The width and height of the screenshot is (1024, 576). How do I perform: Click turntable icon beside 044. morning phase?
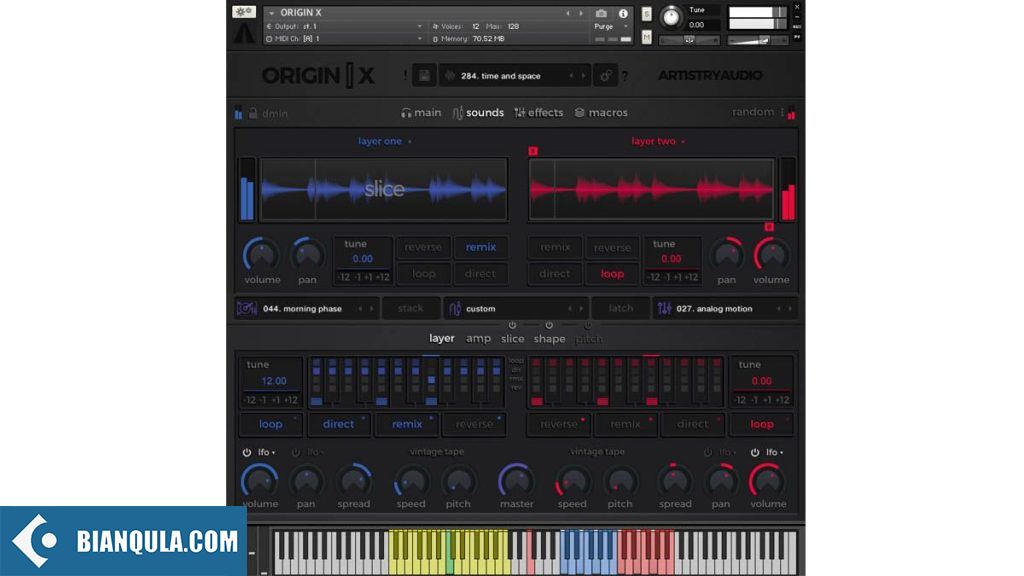247,308
